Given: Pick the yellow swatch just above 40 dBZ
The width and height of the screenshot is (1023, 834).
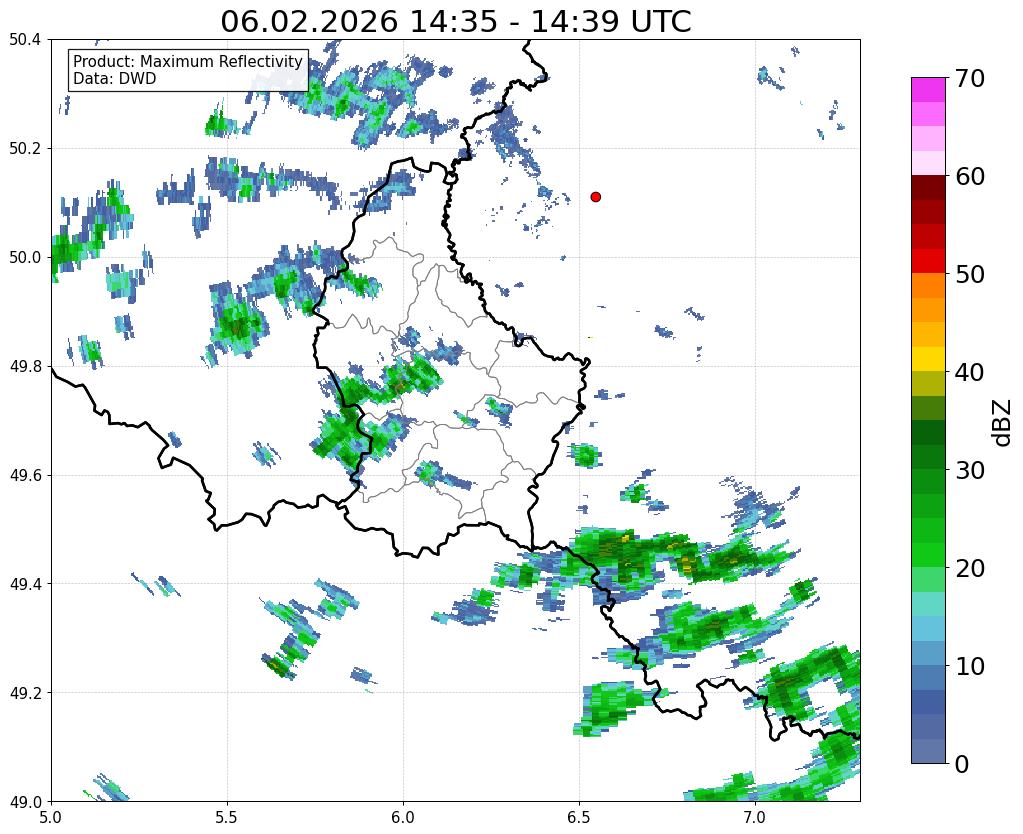Looking at the screenshot, I should (928, 360).
